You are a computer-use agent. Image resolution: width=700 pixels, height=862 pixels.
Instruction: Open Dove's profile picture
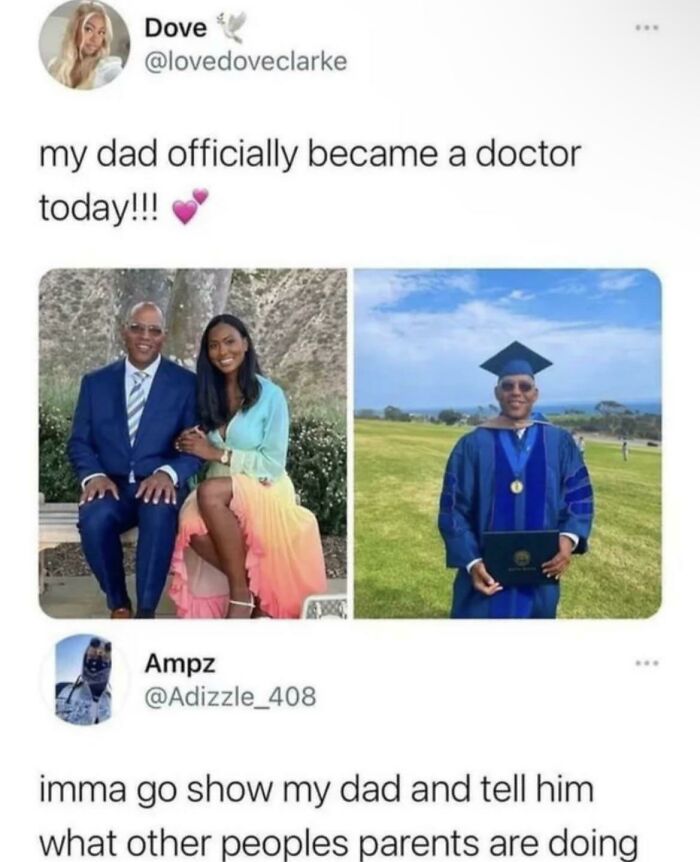click(x=84, y=43)
